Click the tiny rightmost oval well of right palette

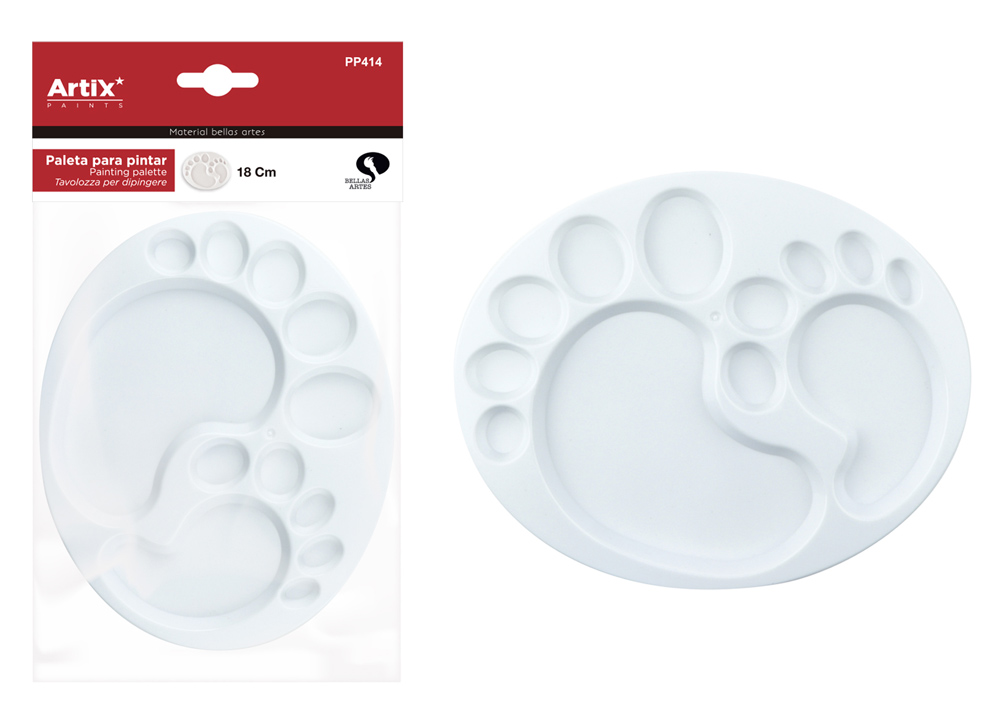tap(903, 281)
